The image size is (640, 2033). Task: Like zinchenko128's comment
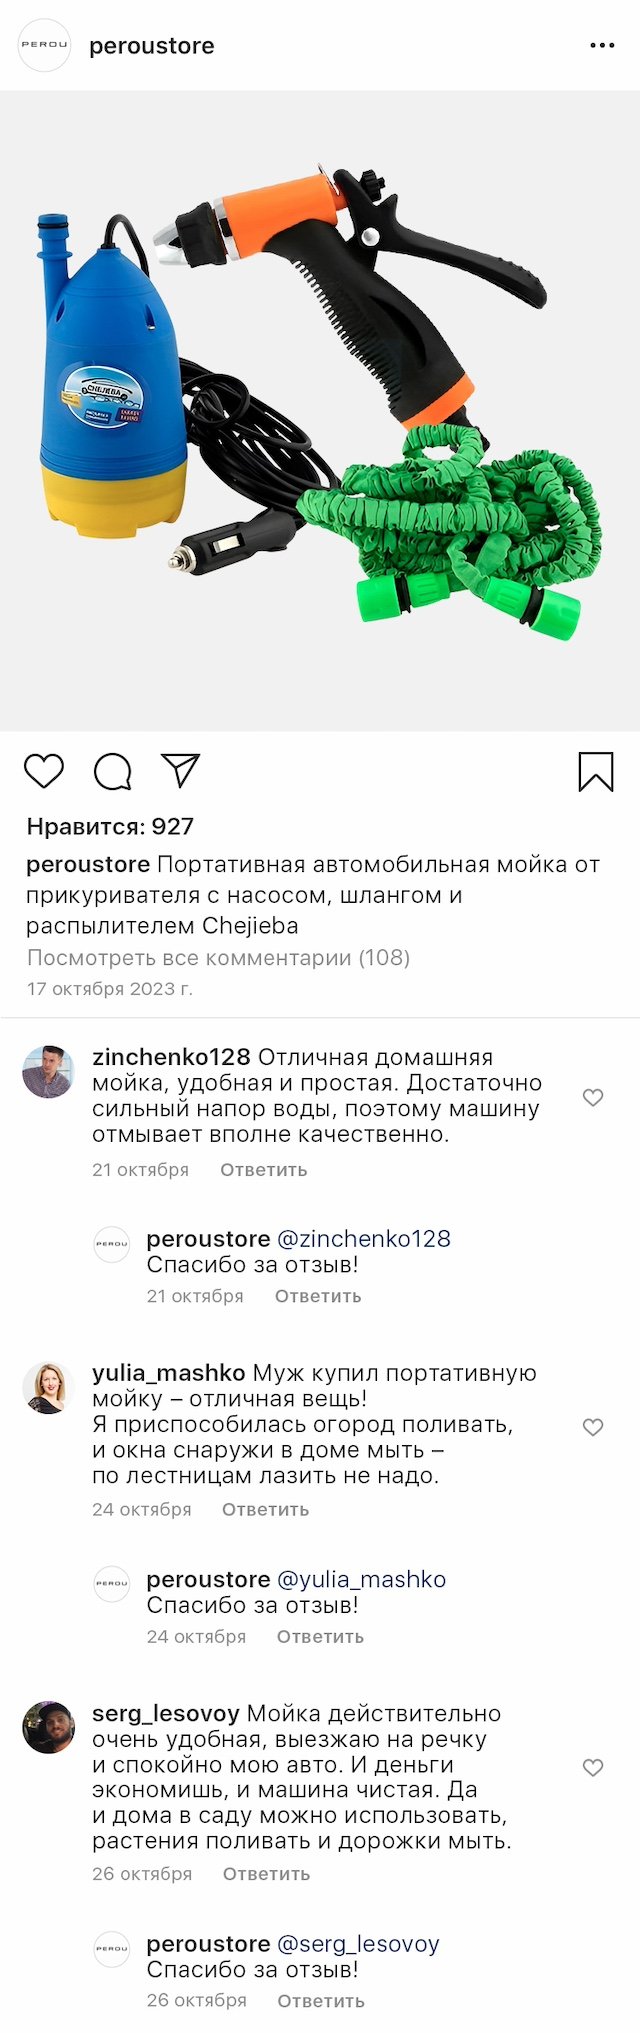coord(593,1098)
